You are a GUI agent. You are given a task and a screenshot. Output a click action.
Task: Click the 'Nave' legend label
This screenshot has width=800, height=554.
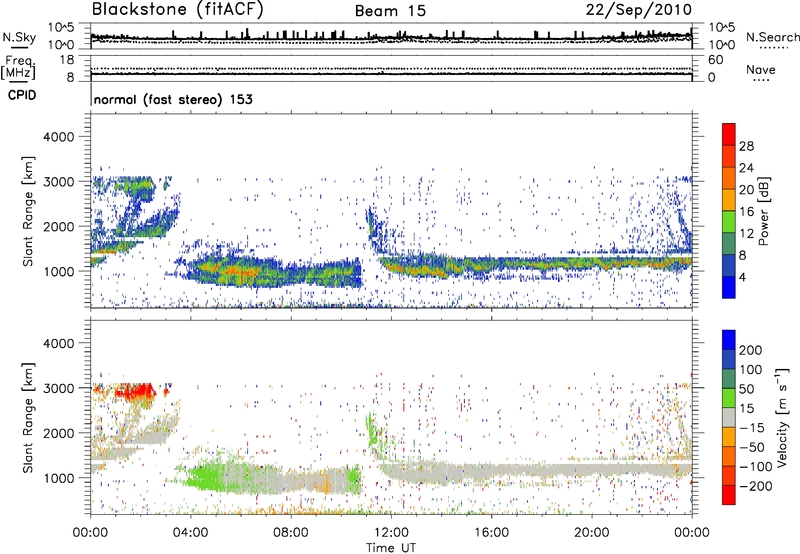click(x=761, y=69)
